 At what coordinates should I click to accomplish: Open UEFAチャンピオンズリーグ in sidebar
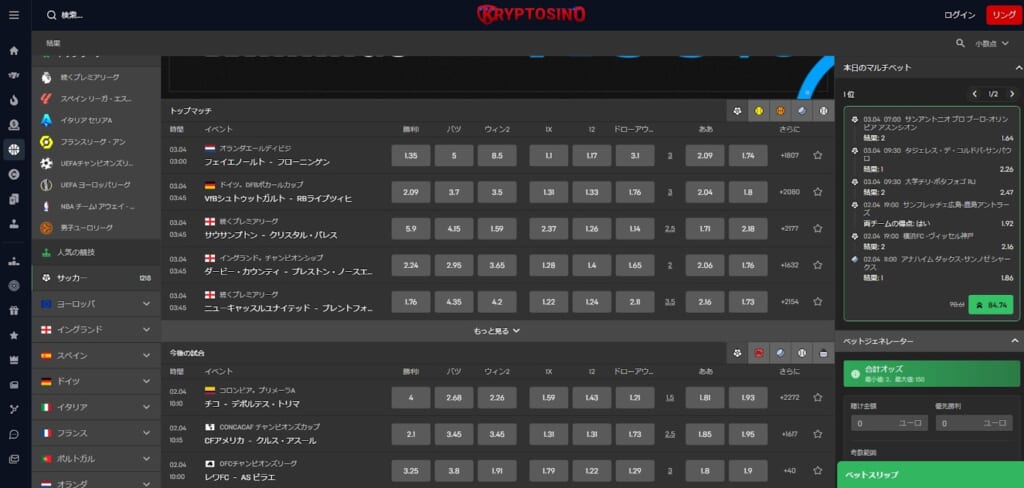pyautogui.click(x=96, y=163)
